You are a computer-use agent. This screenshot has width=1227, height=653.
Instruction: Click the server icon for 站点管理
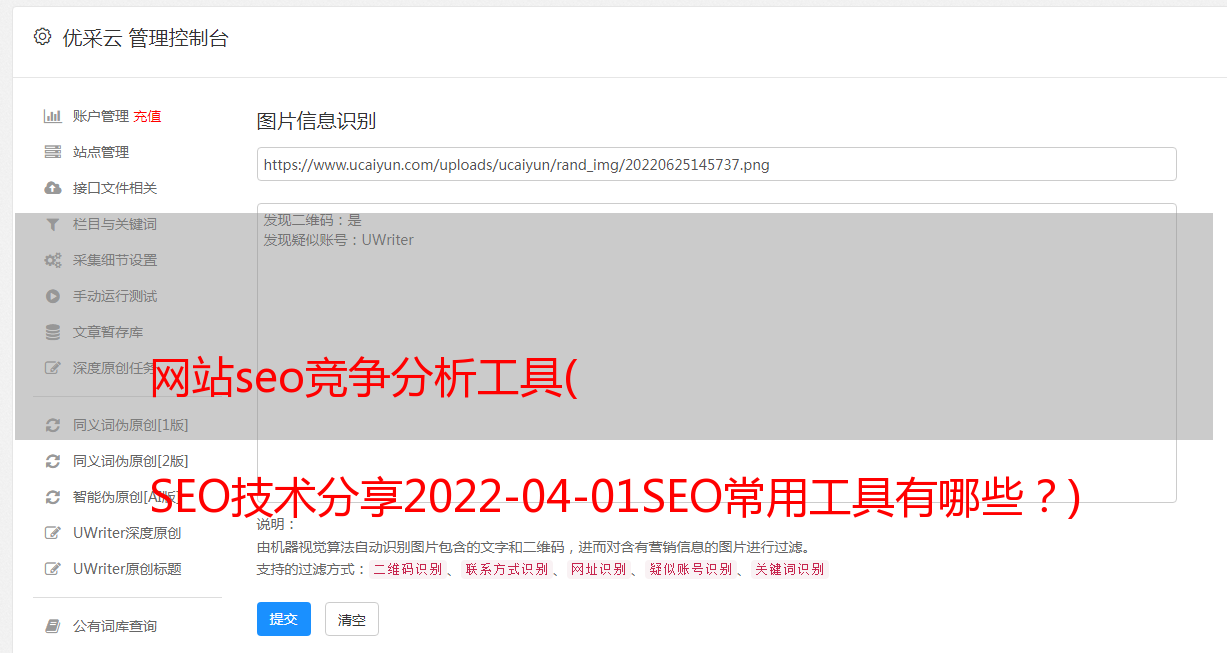click(53, 152)
